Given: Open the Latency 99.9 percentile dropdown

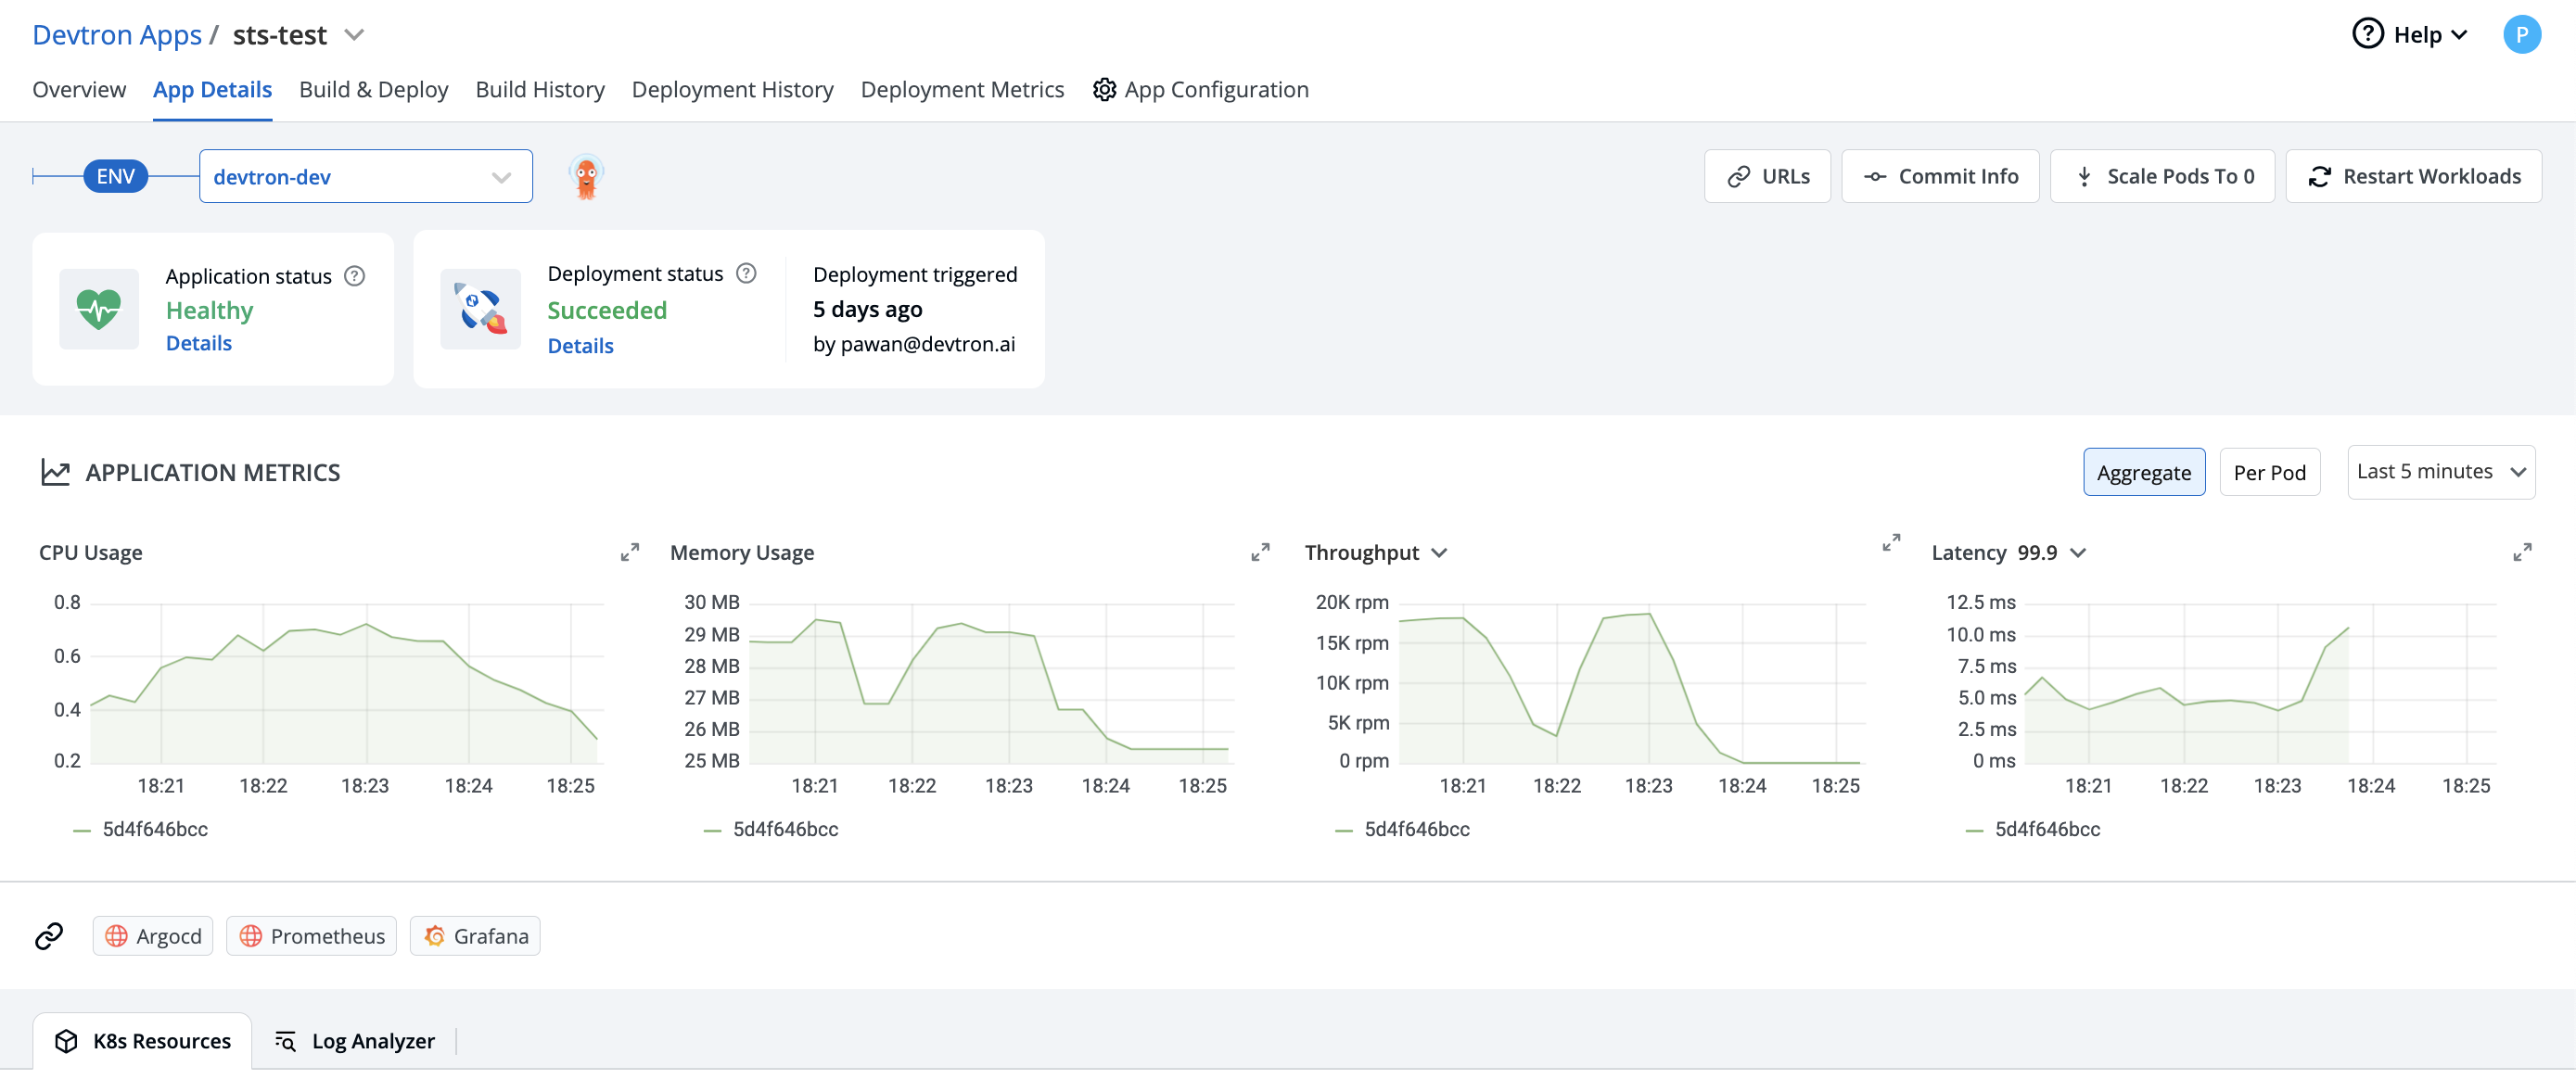Looking at the screenshot, I should 2077,553.
